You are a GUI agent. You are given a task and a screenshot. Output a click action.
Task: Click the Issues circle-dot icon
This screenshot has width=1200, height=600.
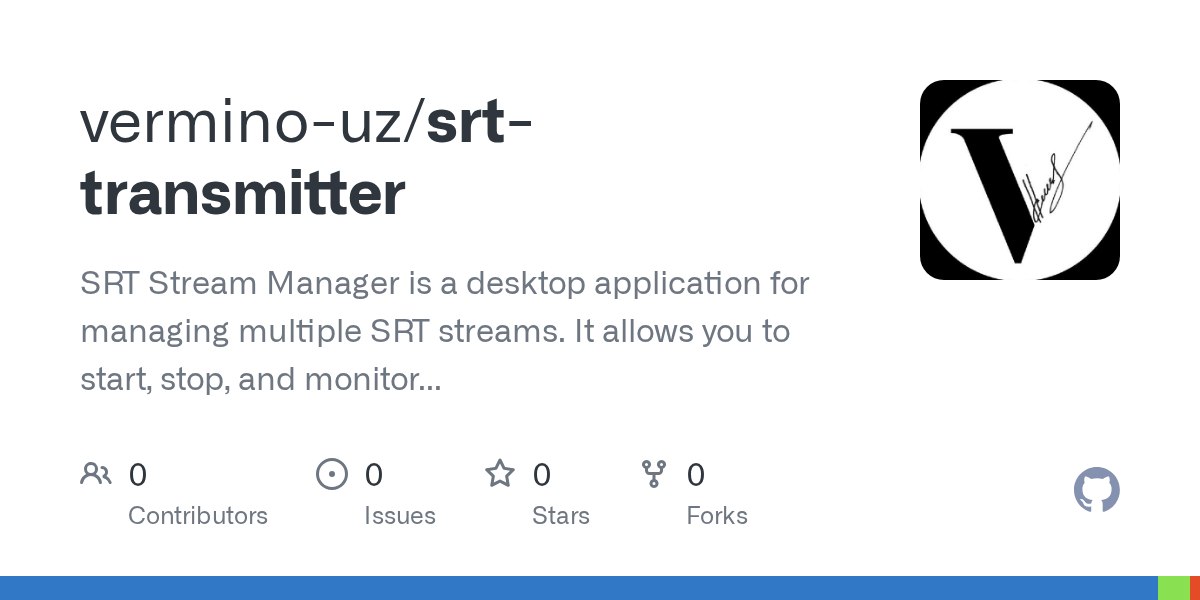pos(331,473)
